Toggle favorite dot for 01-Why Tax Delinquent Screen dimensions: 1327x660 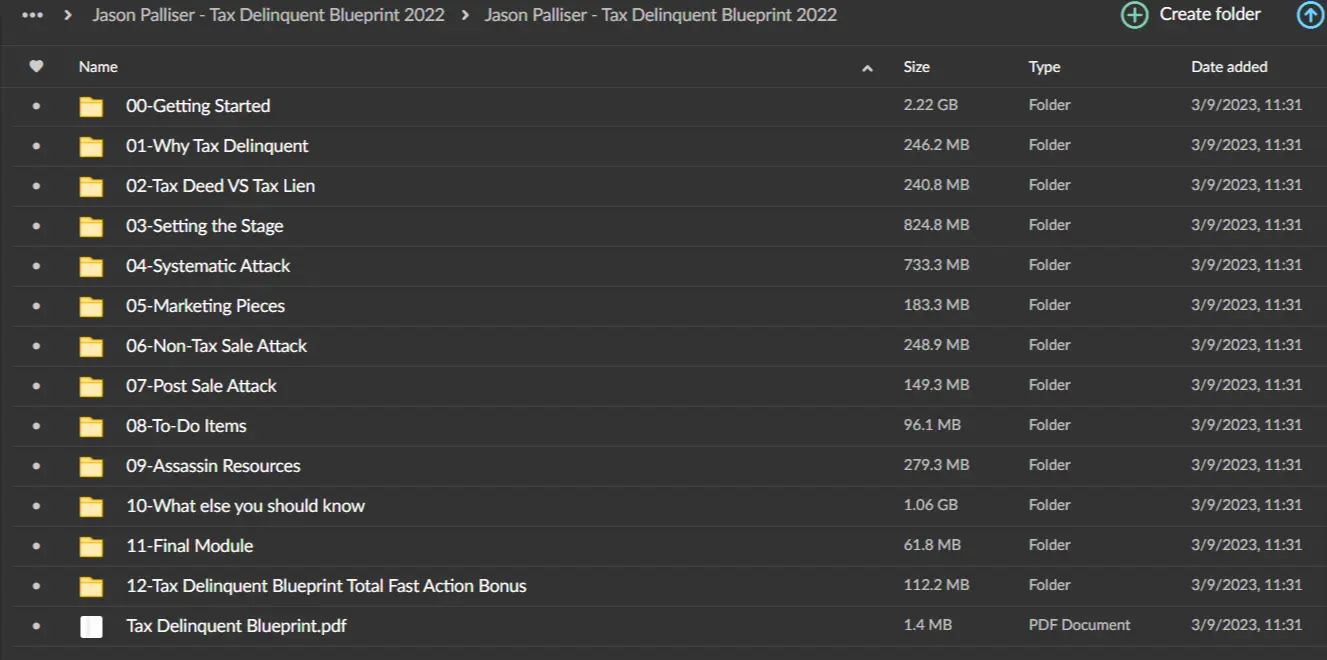pos(37,146)
